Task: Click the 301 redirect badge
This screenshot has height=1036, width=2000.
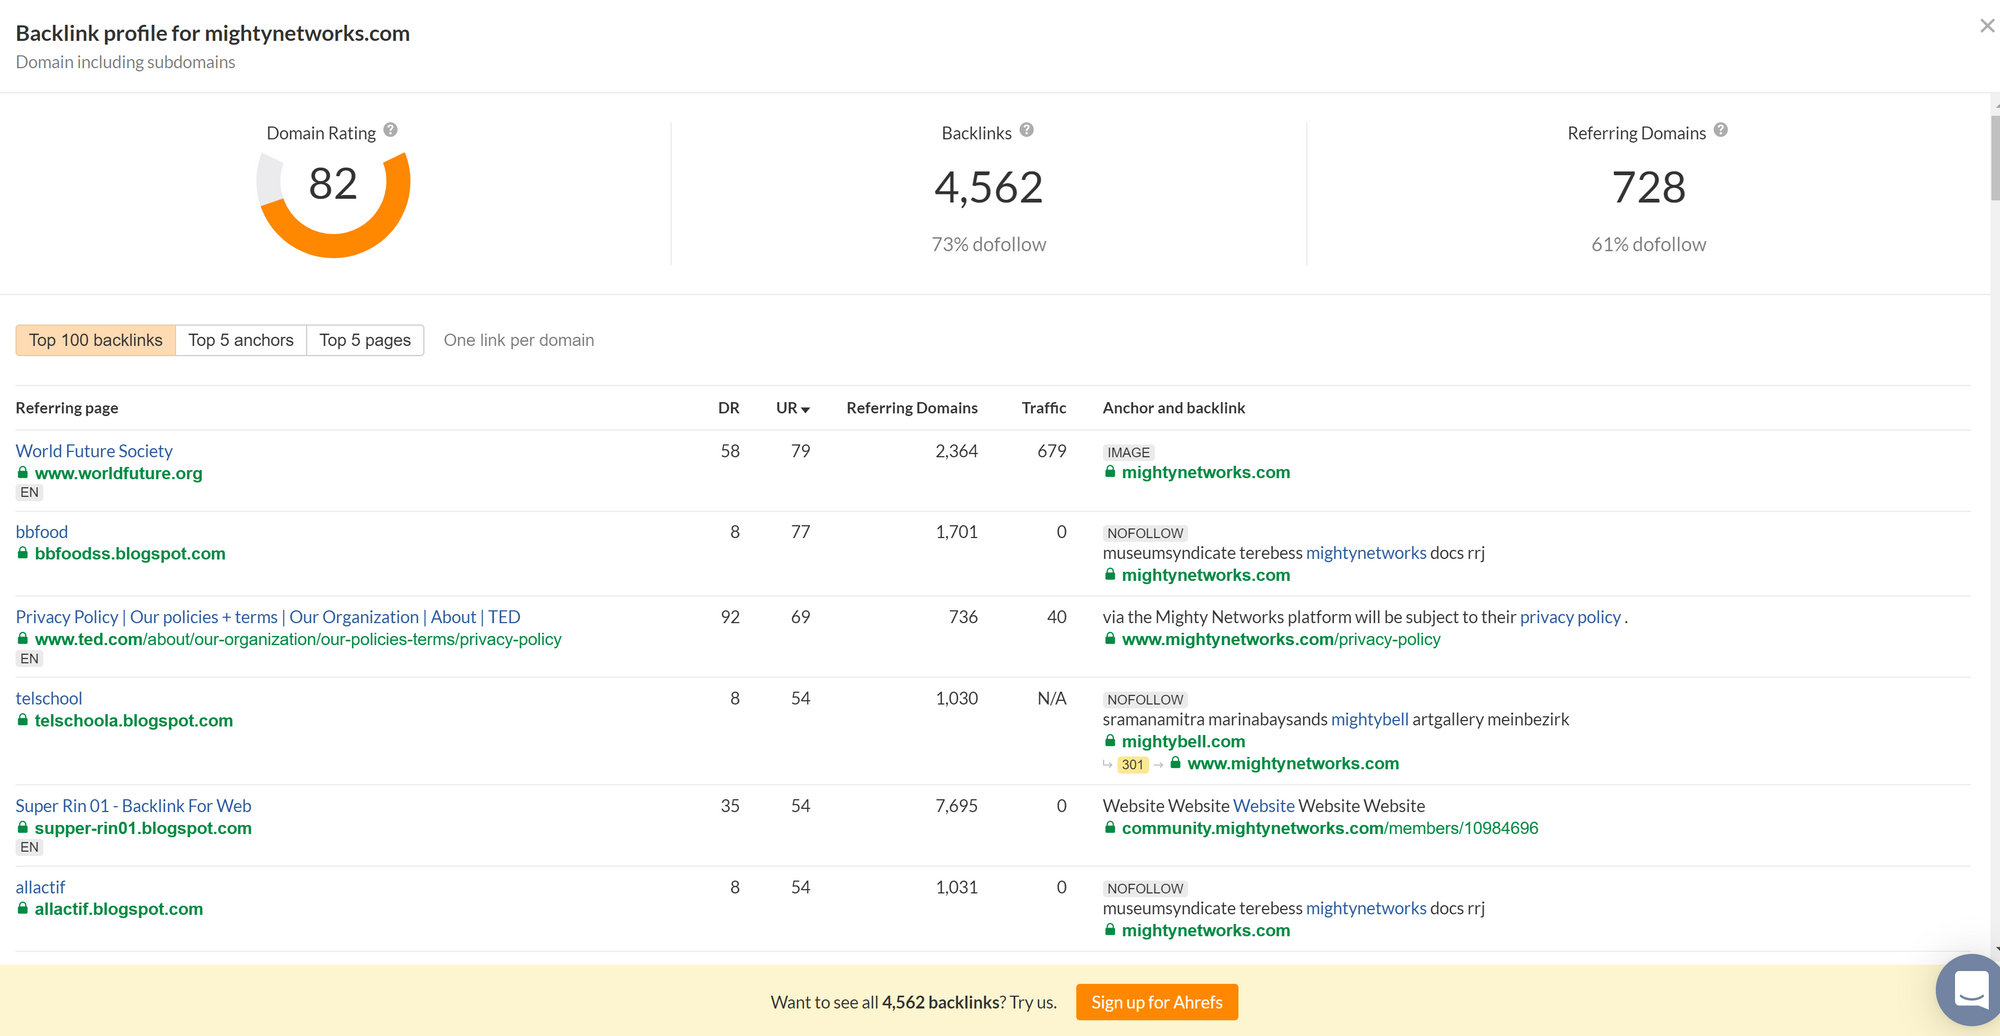Action: 1132,765
